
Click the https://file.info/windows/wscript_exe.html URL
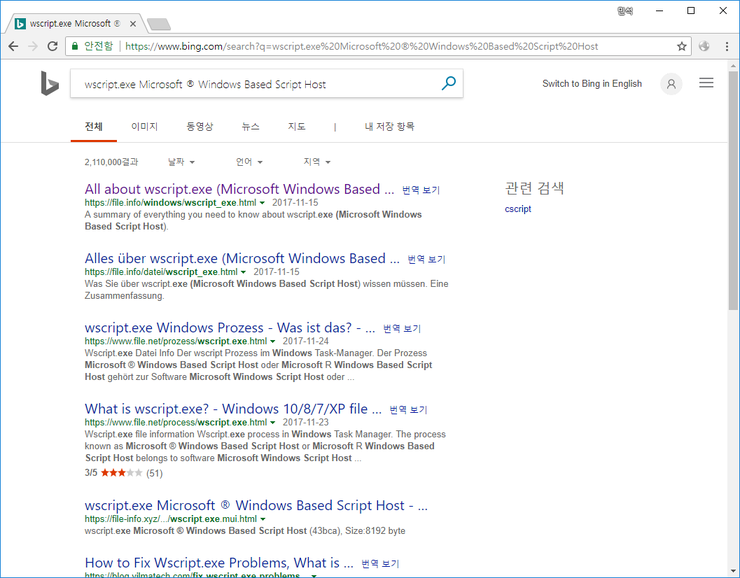click(x=170, y=203)
